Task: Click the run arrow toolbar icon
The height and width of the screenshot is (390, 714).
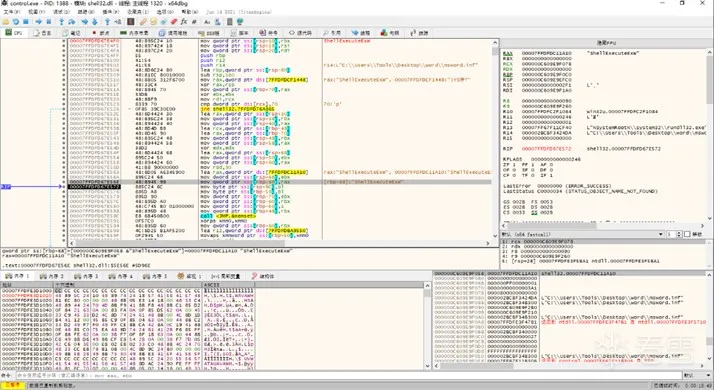Action: (x=39, y=21)
